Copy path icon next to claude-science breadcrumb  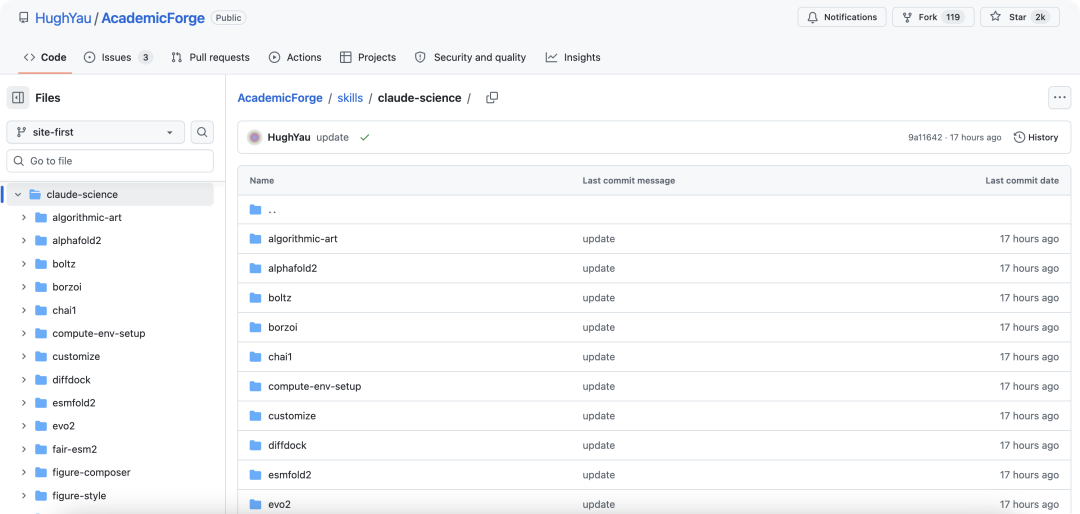tap(492, 98)
